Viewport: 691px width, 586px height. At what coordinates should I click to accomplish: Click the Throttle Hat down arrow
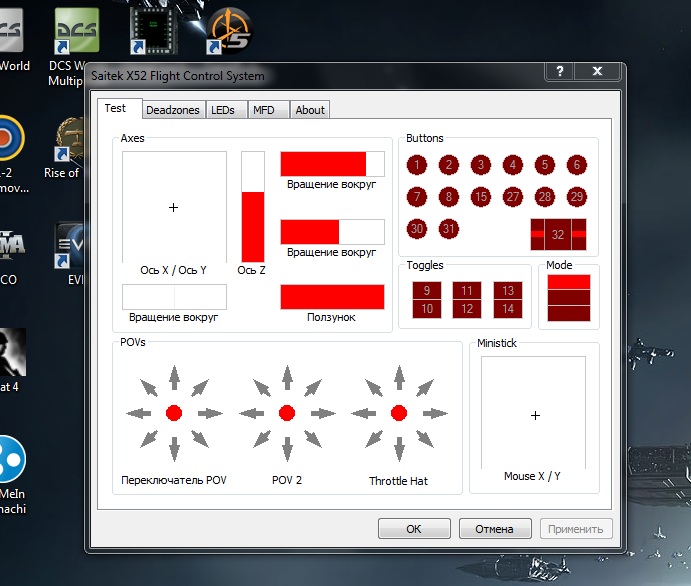click(x=399, y=449)
